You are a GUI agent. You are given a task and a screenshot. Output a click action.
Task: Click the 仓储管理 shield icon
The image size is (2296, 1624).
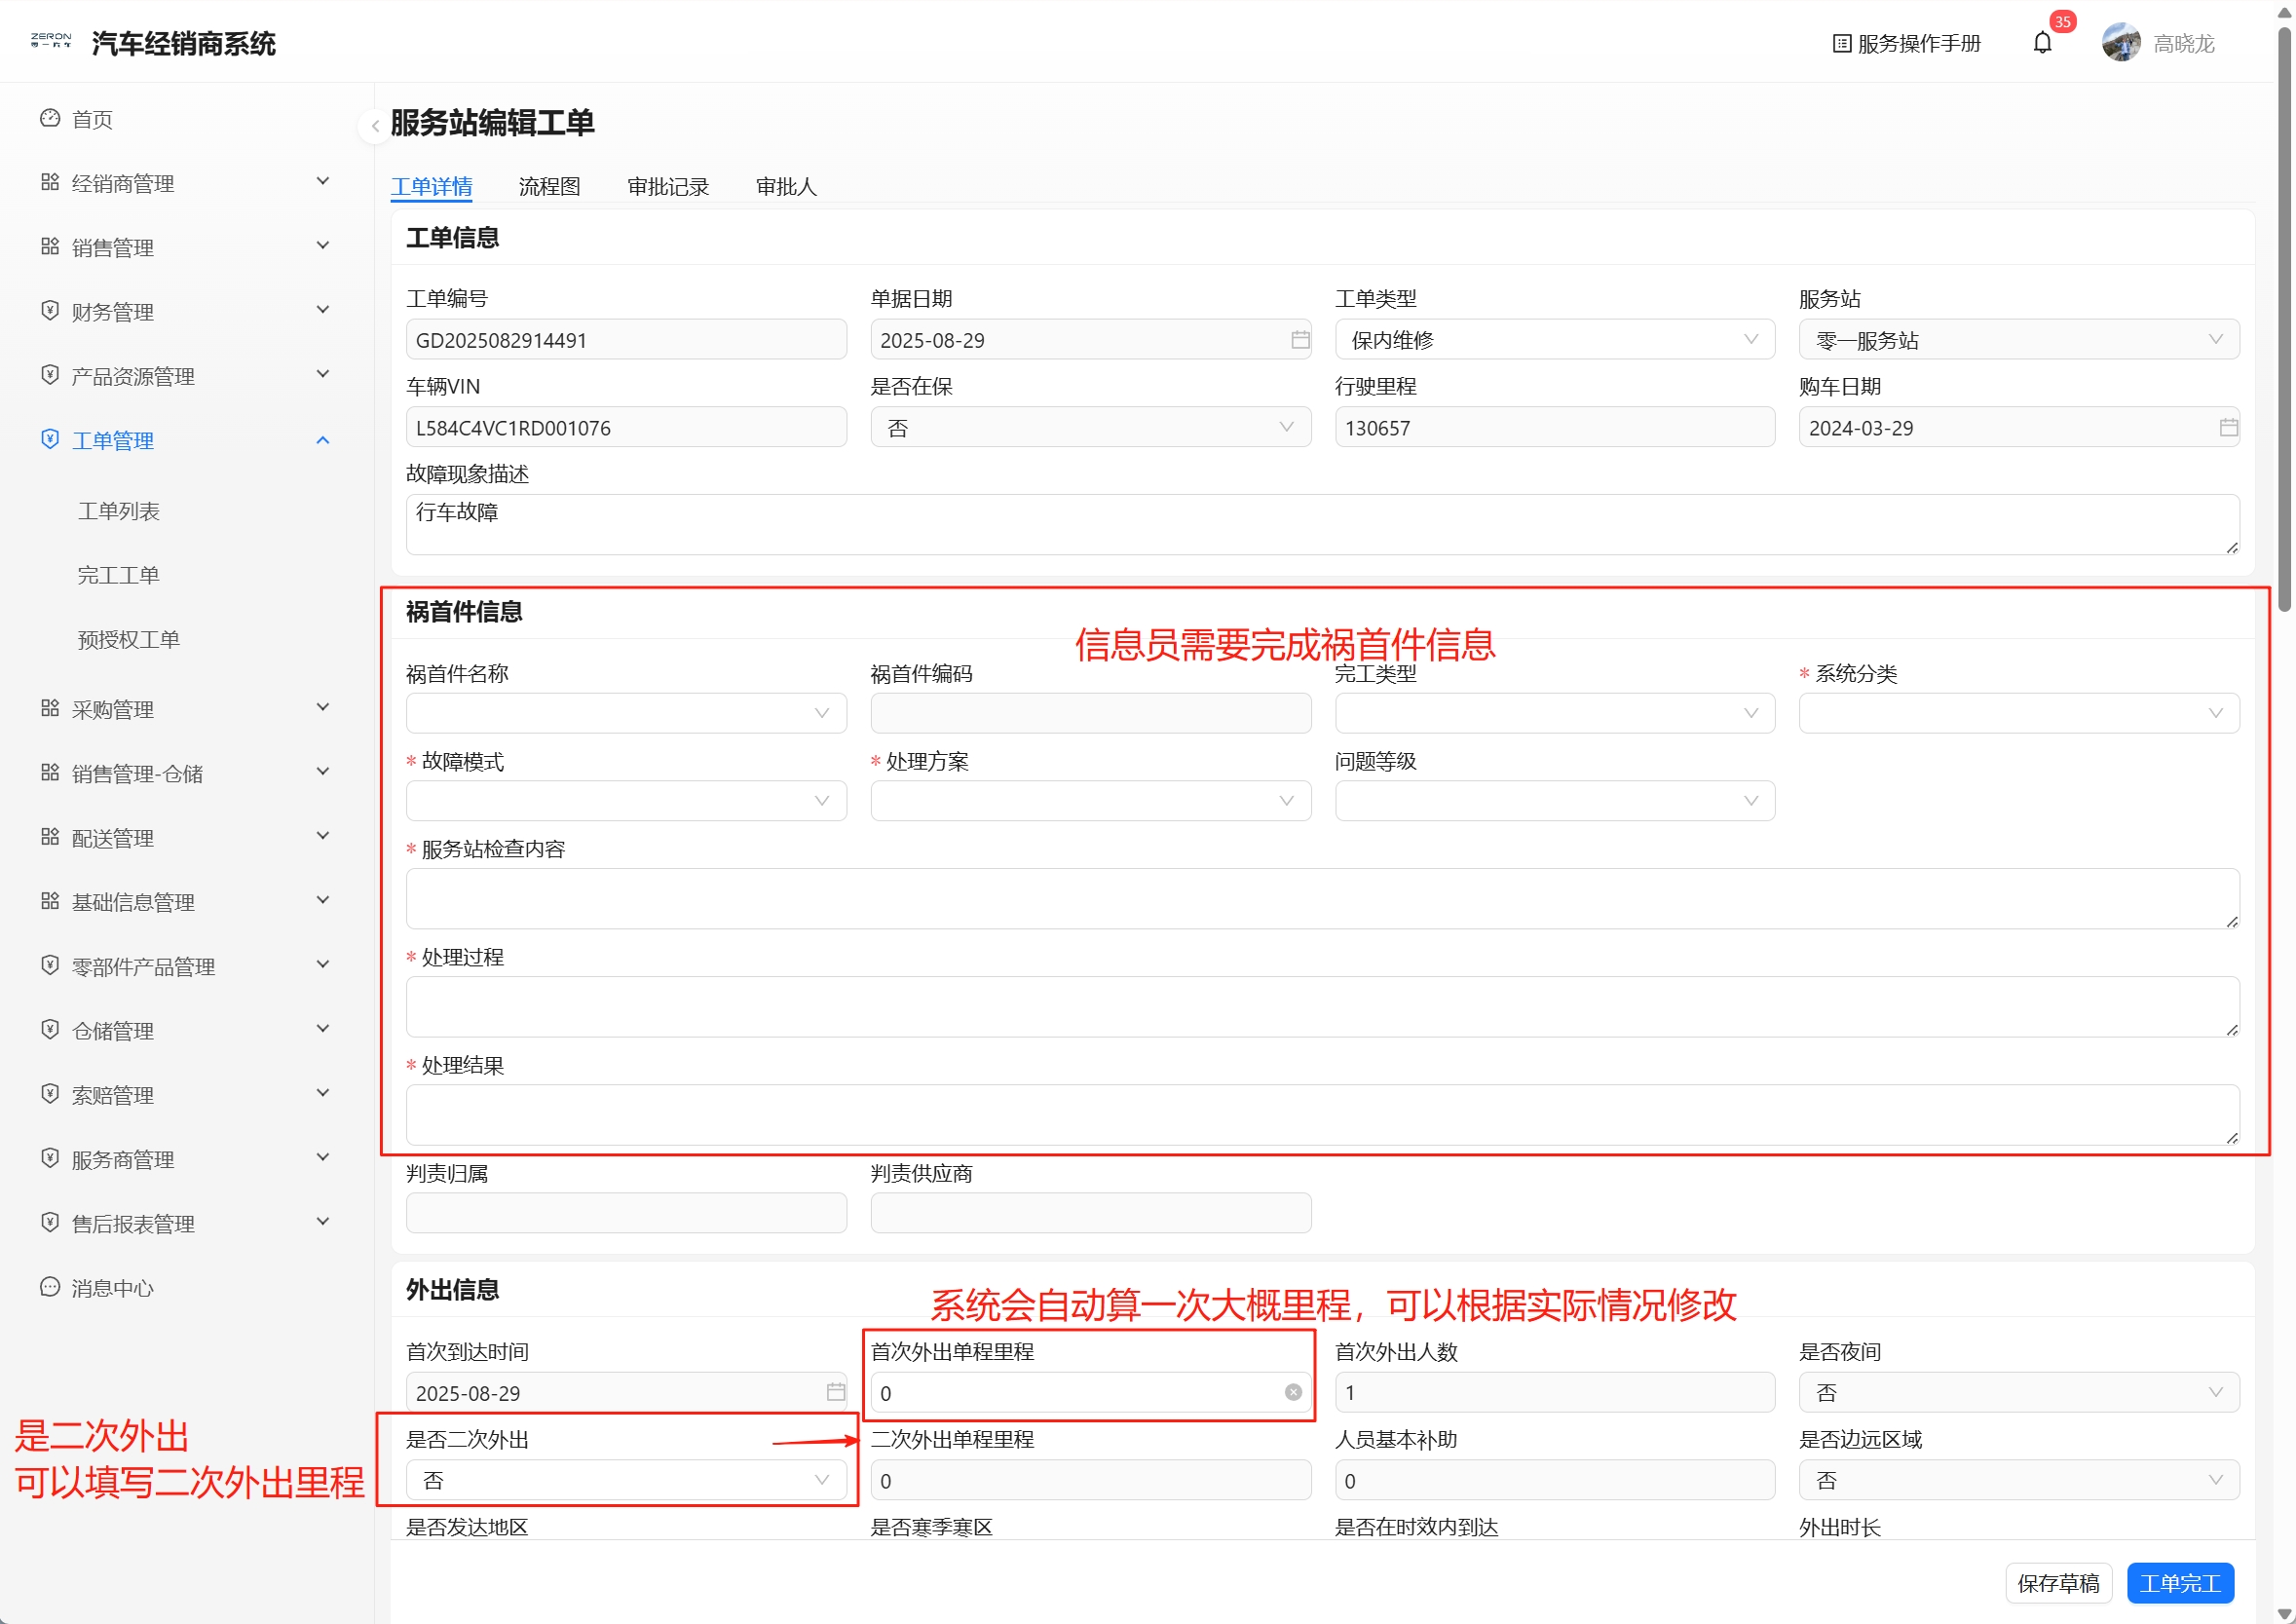click(50, 1029)
